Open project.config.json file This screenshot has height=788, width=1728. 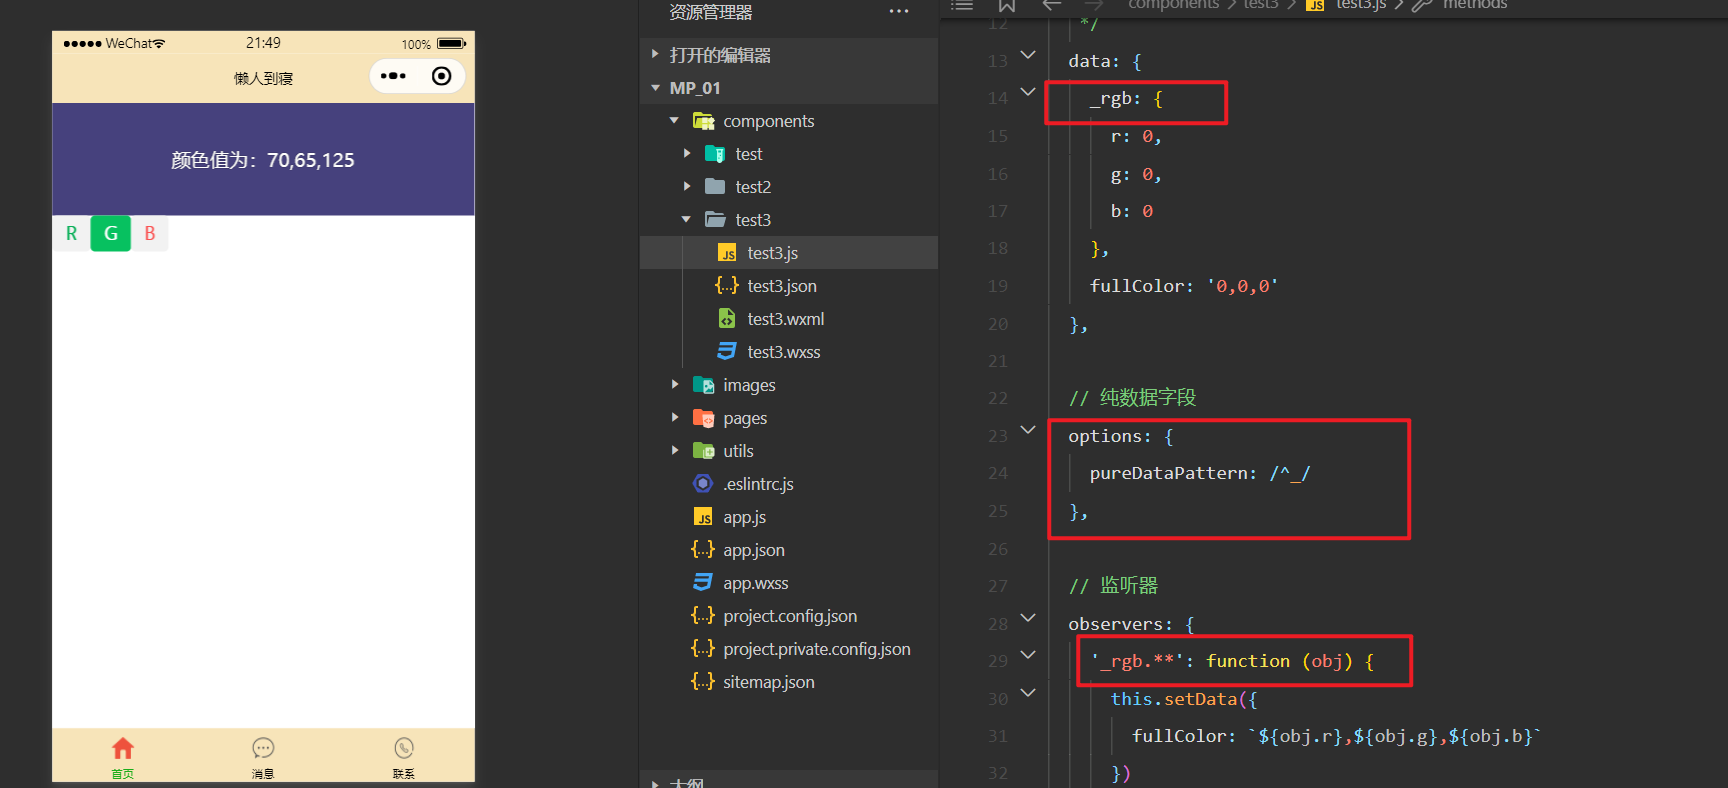pyautogui.click(x=789, y=616)
